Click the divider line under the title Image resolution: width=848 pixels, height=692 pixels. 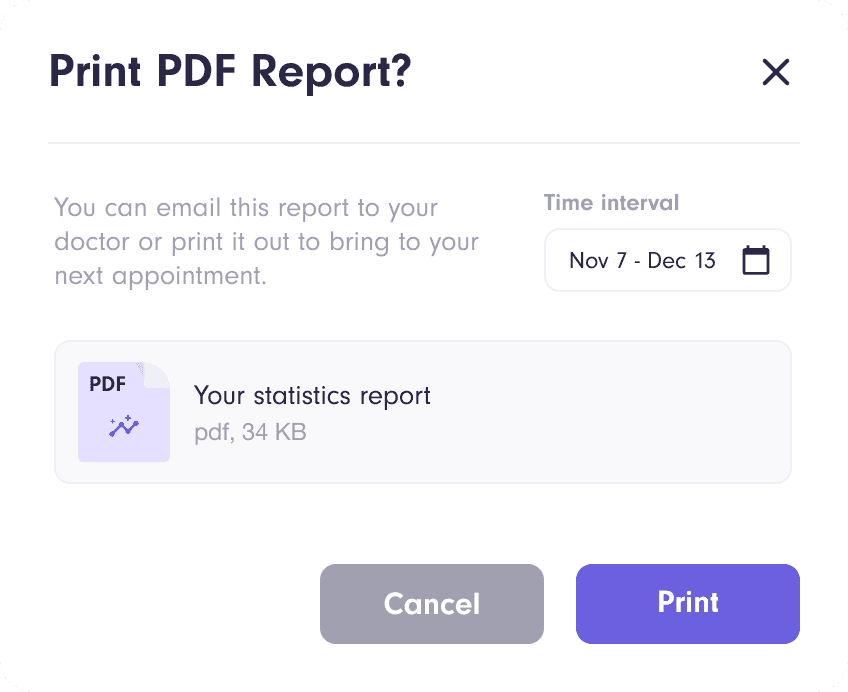pyautogui.click(x=424, y=143)
